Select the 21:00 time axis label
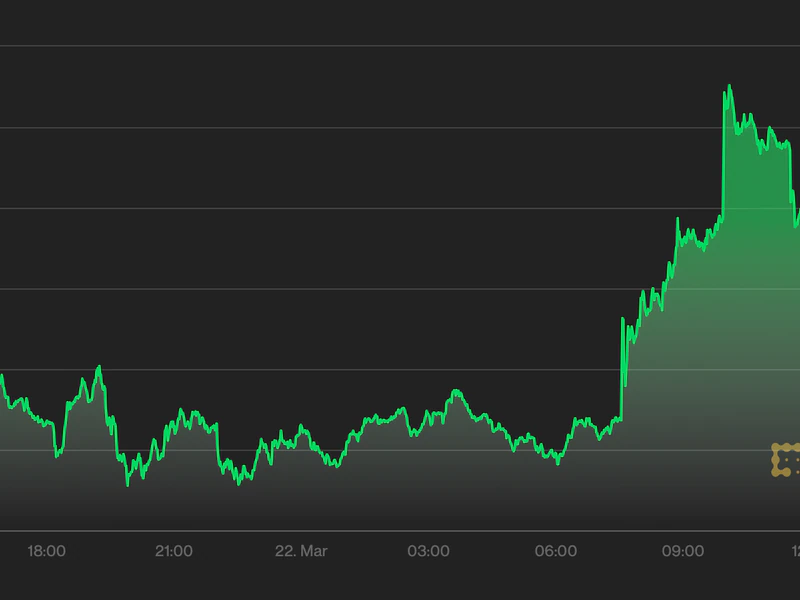Screen dimensions: 800x600 174,551
